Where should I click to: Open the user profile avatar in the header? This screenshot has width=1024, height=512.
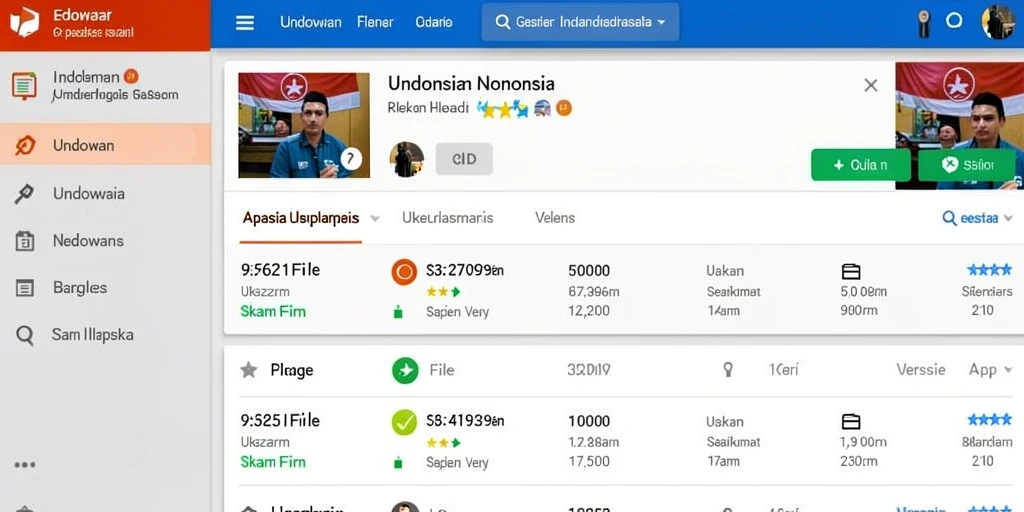click(x=998, y=22)
